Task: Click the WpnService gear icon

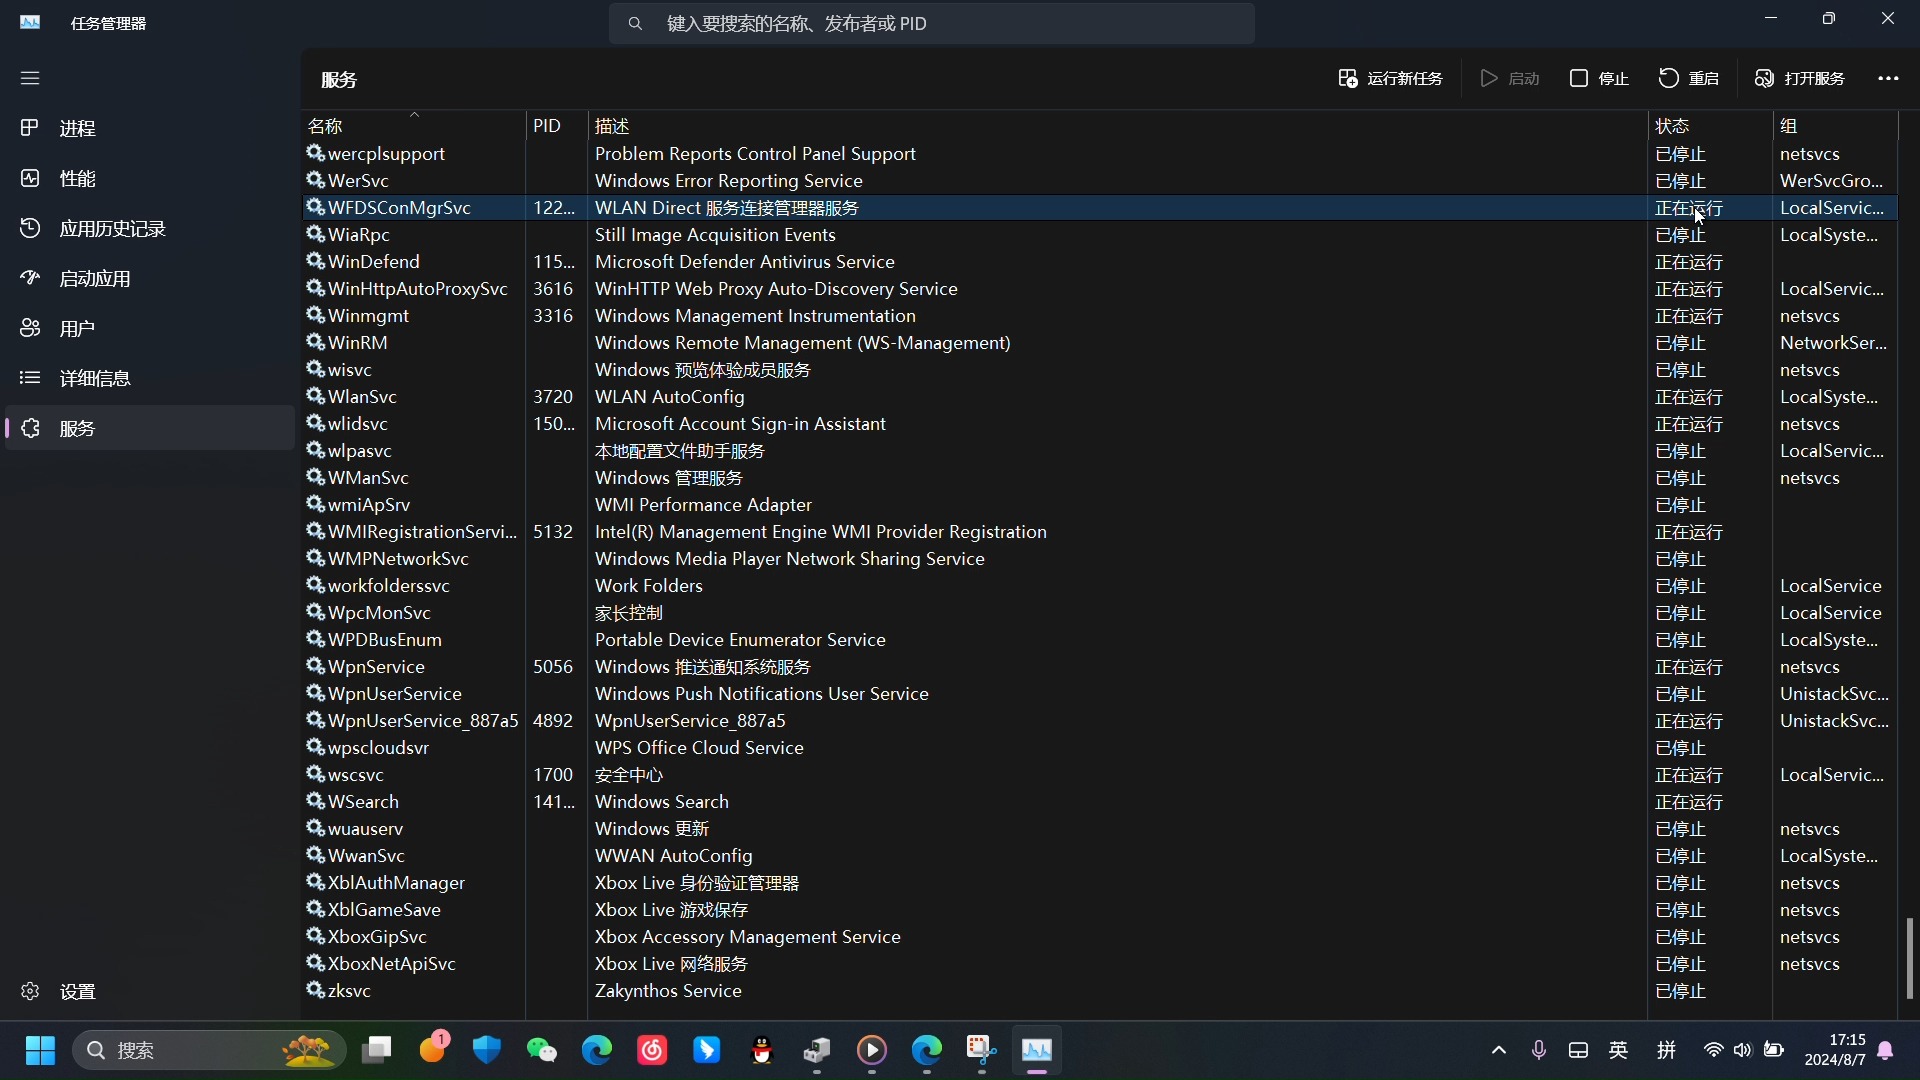Action: 316,666
